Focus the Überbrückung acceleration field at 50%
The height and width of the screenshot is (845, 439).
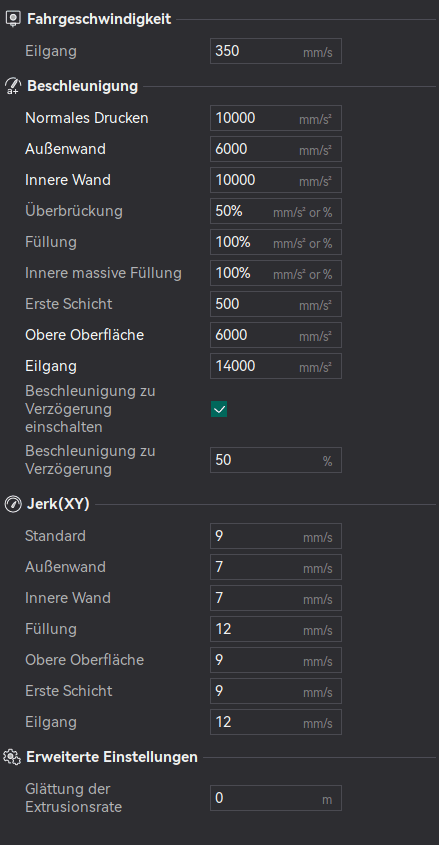pos(276,211)
